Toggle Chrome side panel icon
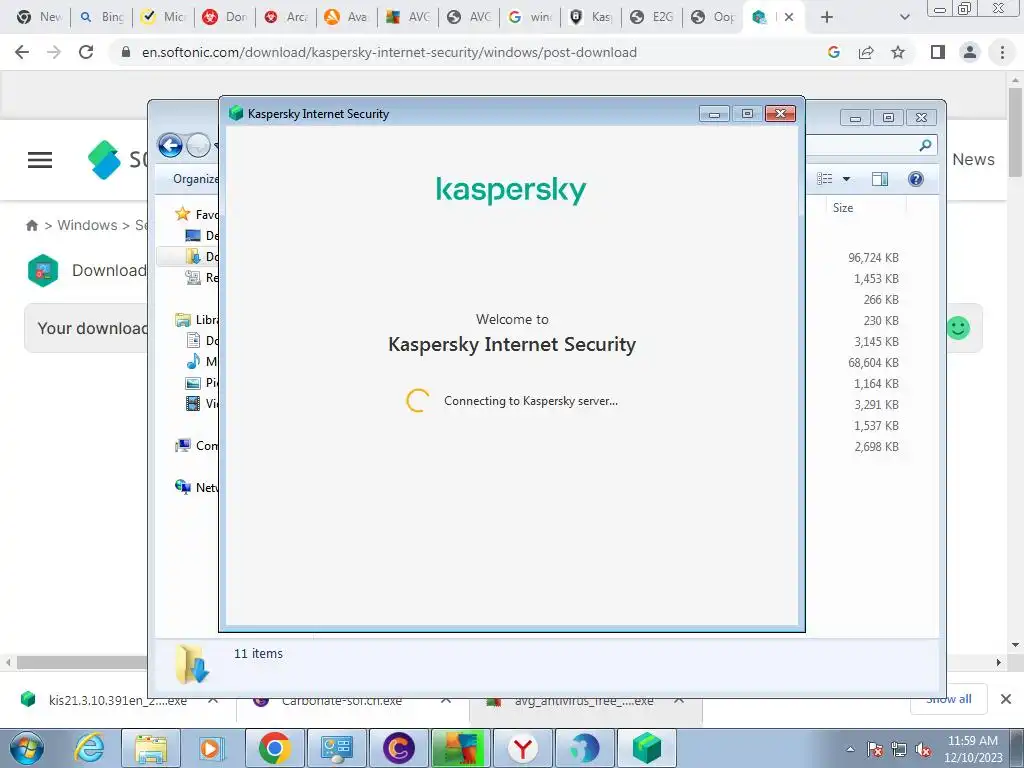Screen dimensions: 1024x768 [938, 52]
